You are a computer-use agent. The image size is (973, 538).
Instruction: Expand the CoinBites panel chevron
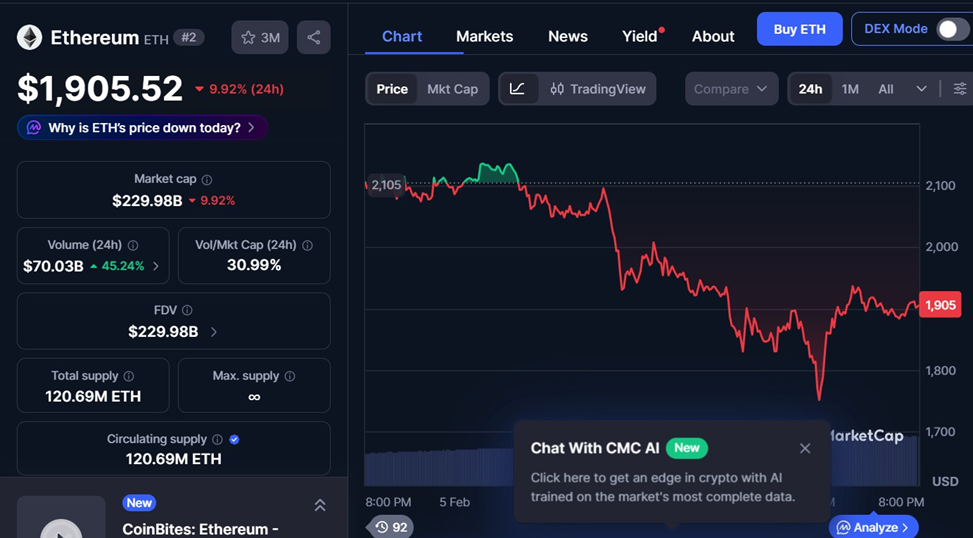(x=320, y=505)
